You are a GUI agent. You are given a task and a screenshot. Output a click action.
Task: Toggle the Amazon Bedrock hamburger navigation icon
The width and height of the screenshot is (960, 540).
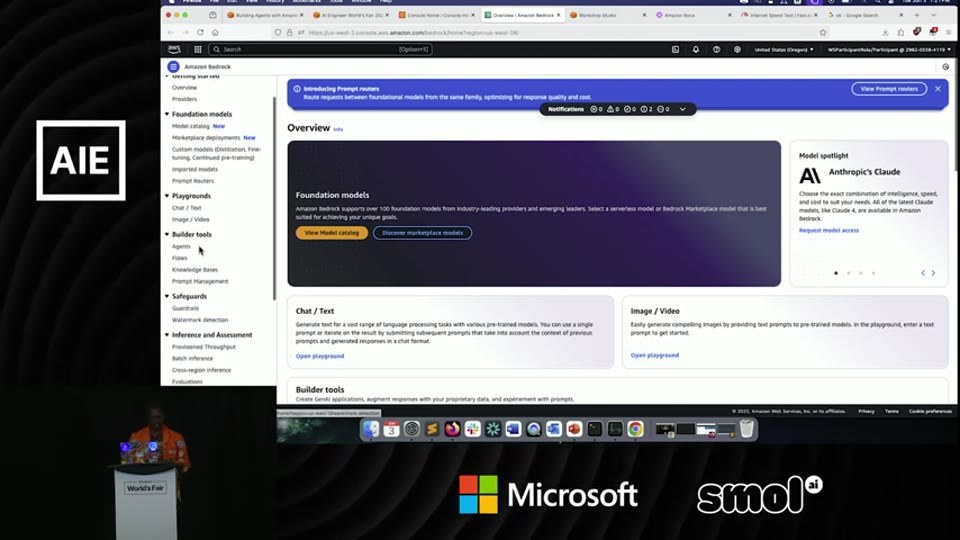tap(173, 67)
